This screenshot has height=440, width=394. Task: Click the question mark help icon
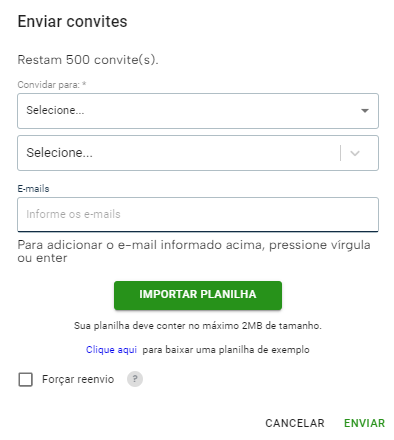(135, 379)
